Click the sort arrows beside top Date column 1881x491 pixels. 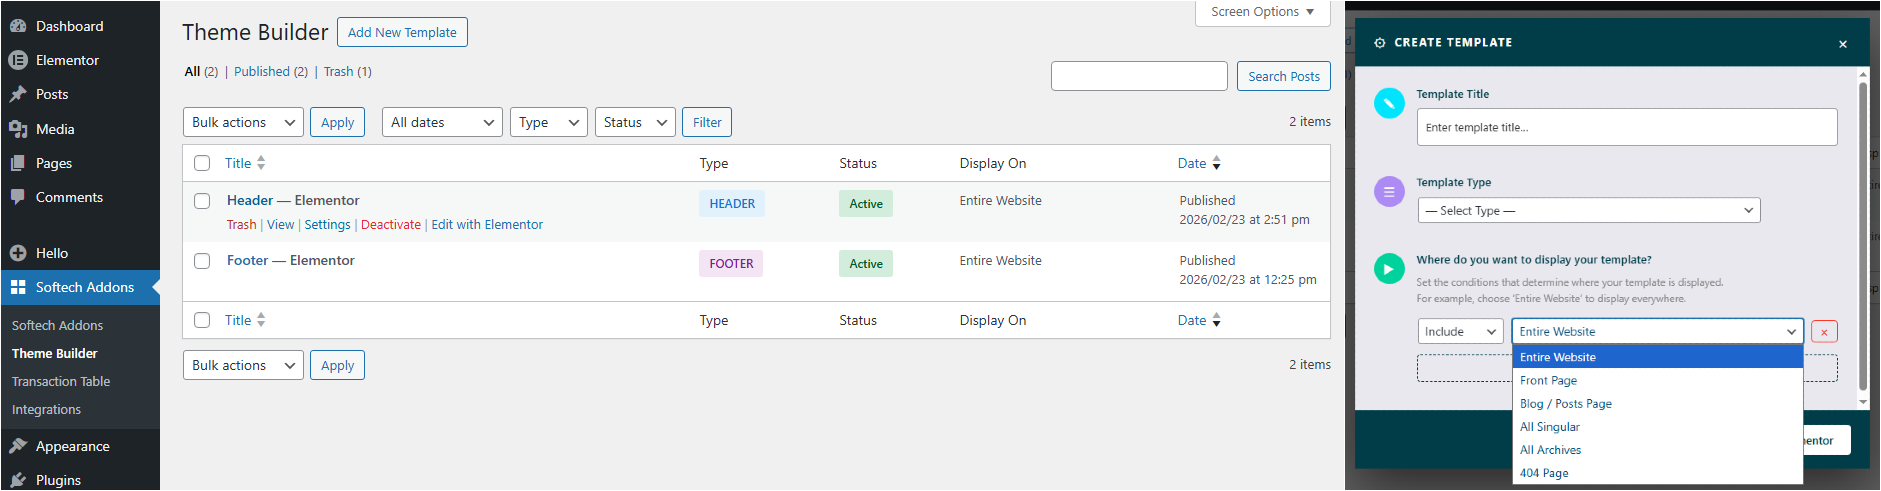(x=1216, y=163)
